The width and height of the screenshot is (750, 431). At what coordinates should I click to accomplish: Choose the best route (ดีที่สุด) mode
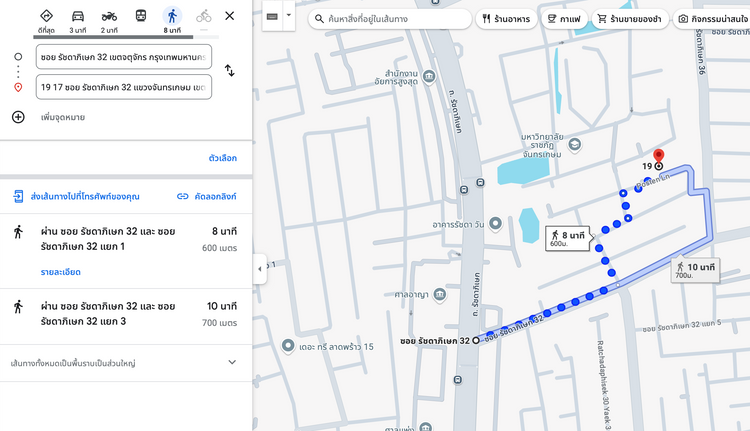coord(46,19)
